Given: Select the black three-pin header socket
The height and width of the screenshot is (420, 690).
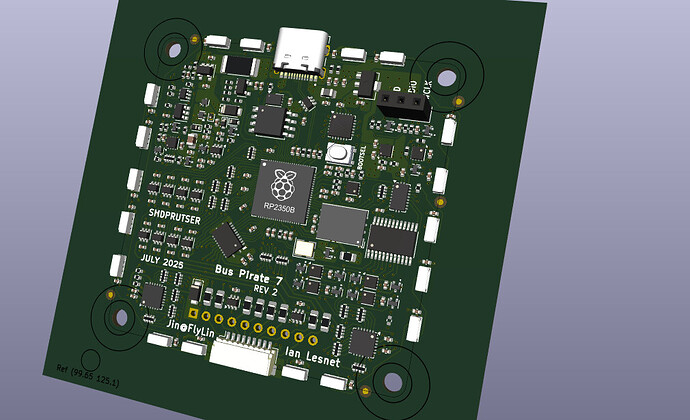Looking at the screenshot, I should [x=403, y=106].
